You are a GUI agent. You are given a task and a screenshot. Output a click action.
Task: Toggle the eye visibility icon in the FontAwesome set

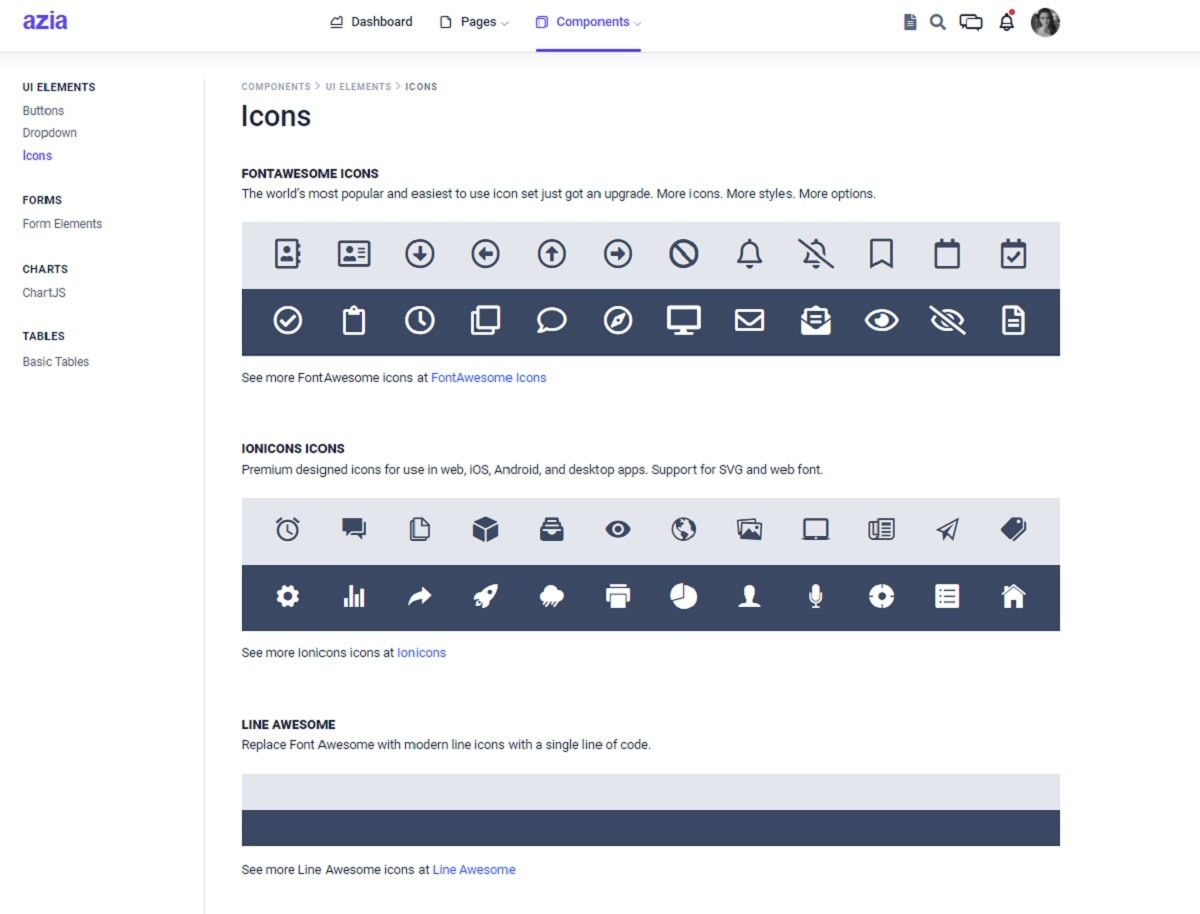point(881,320)
